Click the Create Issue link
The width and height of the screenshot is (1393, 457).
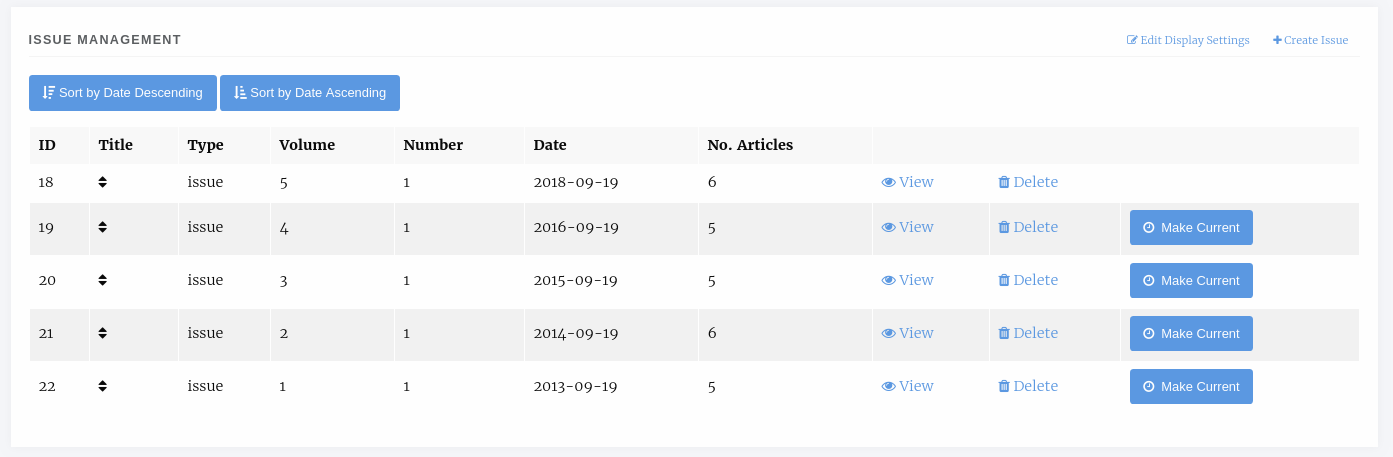1310,40
